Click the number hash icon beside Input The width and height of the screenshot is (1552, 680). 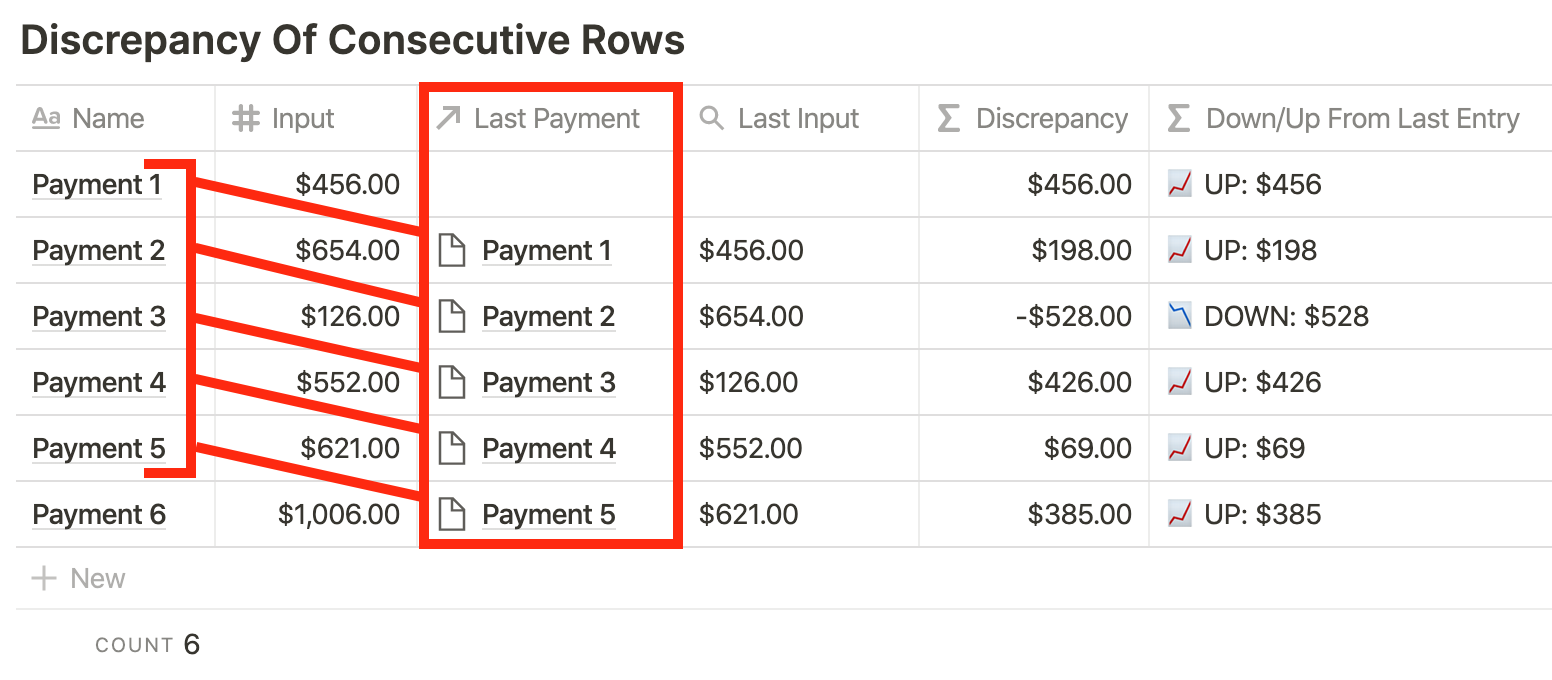click(246, 118)
